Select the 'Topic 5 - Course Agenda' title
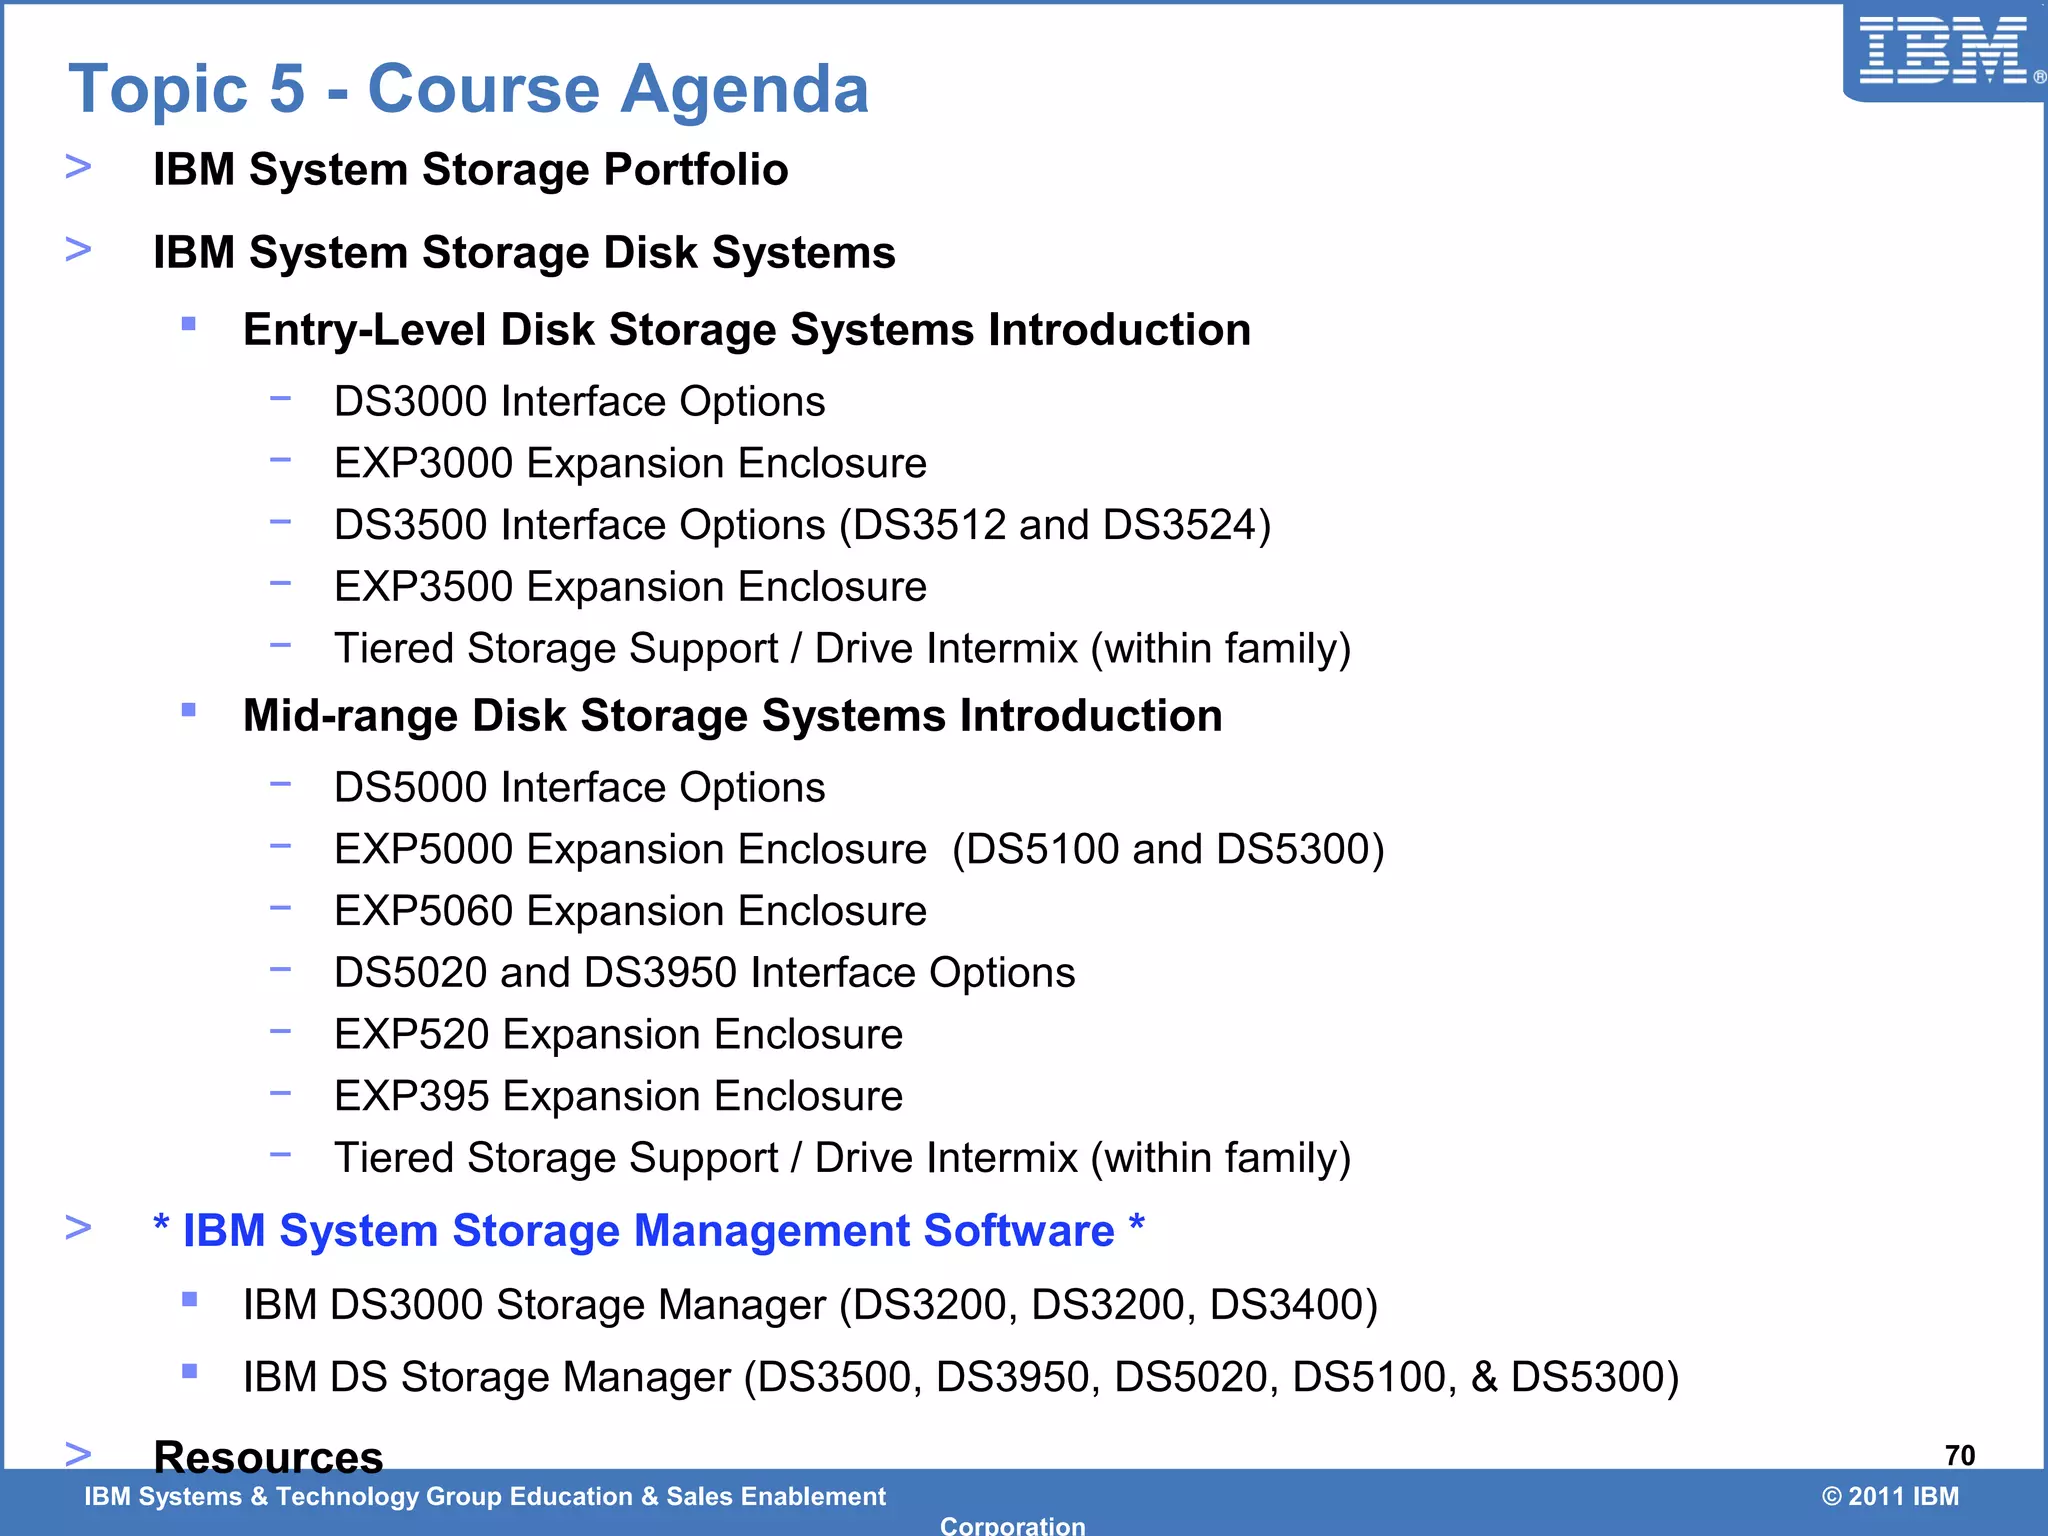The image size is (2048, 1536). pyautogui.click(x=468, y=89)
